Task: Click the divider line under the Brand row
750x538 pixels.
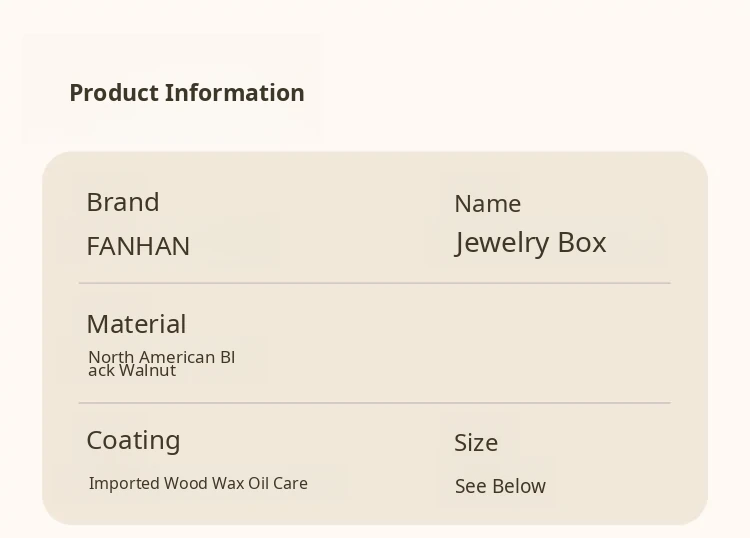Action: pos(374,283)
